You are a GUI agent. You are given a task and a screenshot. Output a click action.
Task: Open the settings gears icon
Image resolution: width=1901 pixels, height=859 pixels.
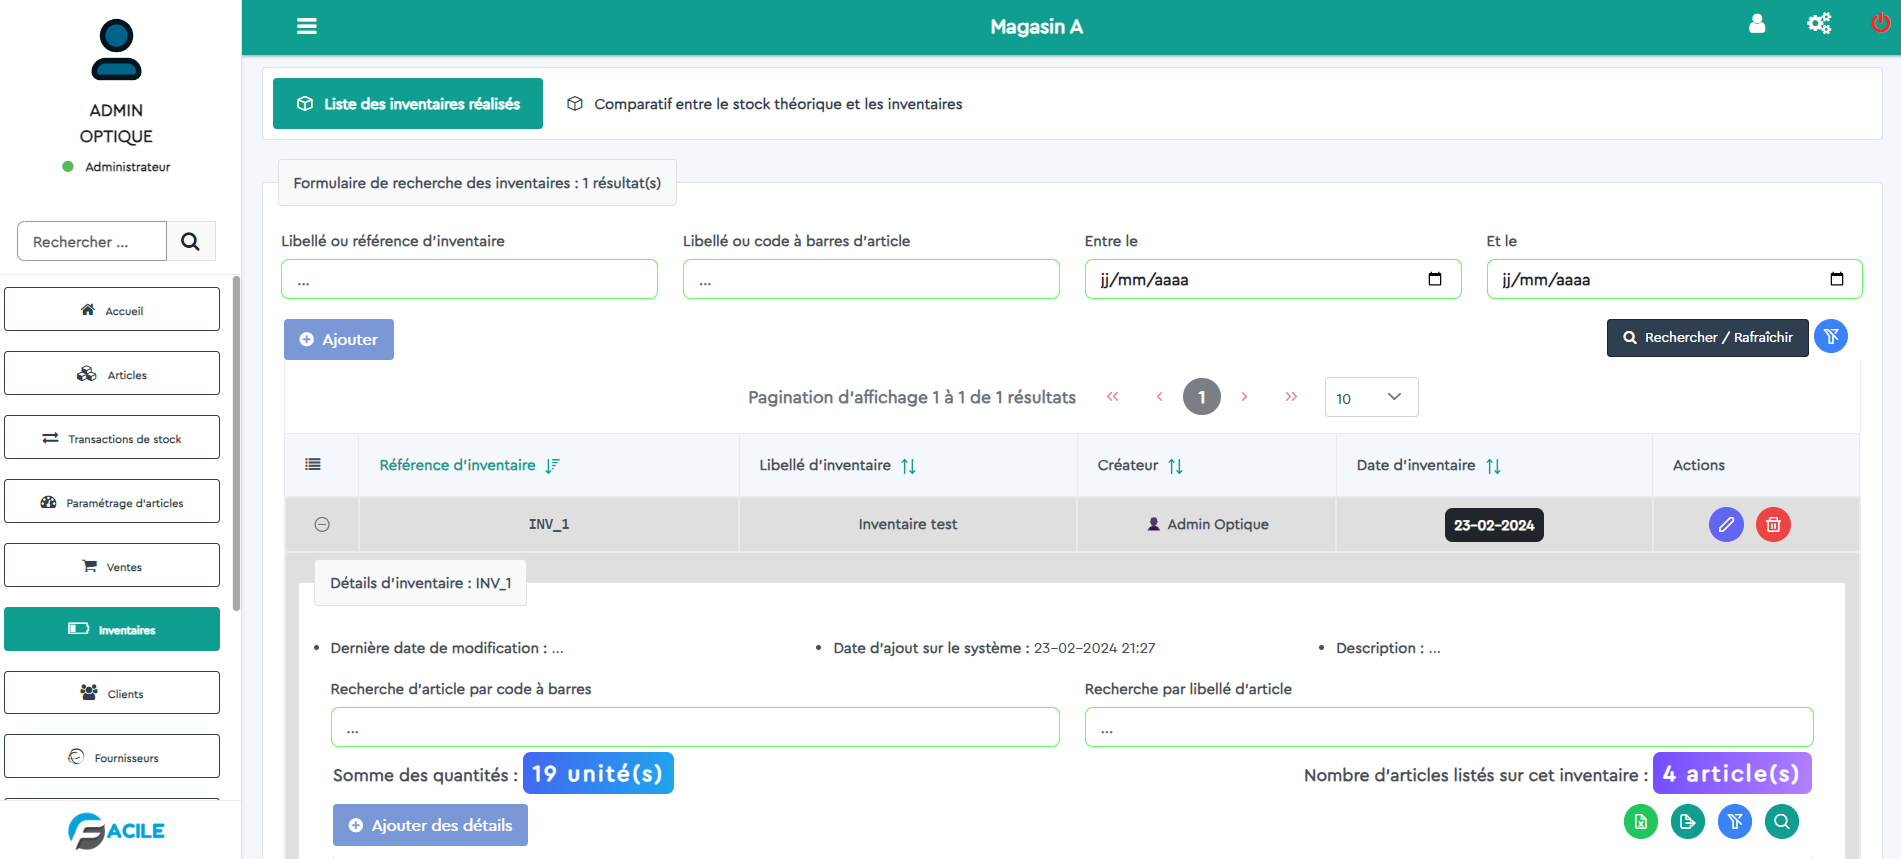[1819, 24]
